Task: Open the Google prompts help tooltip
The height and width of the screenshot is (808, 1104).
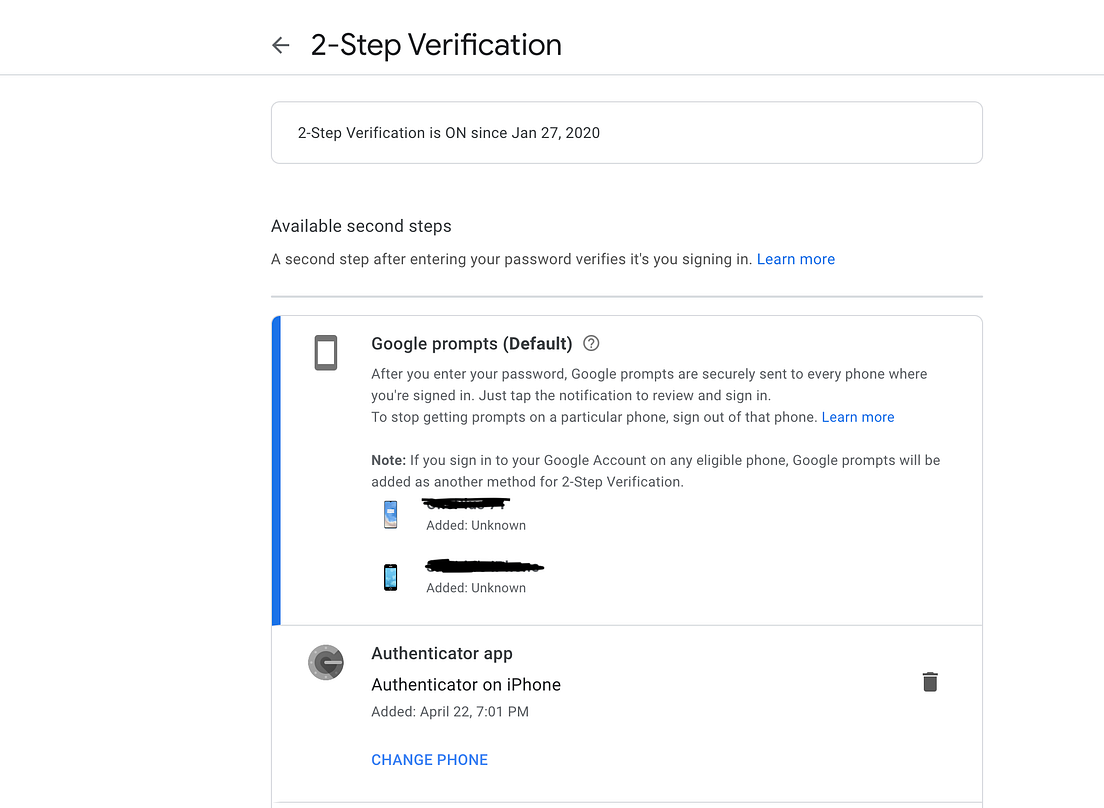Action: pyautogui.click(x=590, y=343)
